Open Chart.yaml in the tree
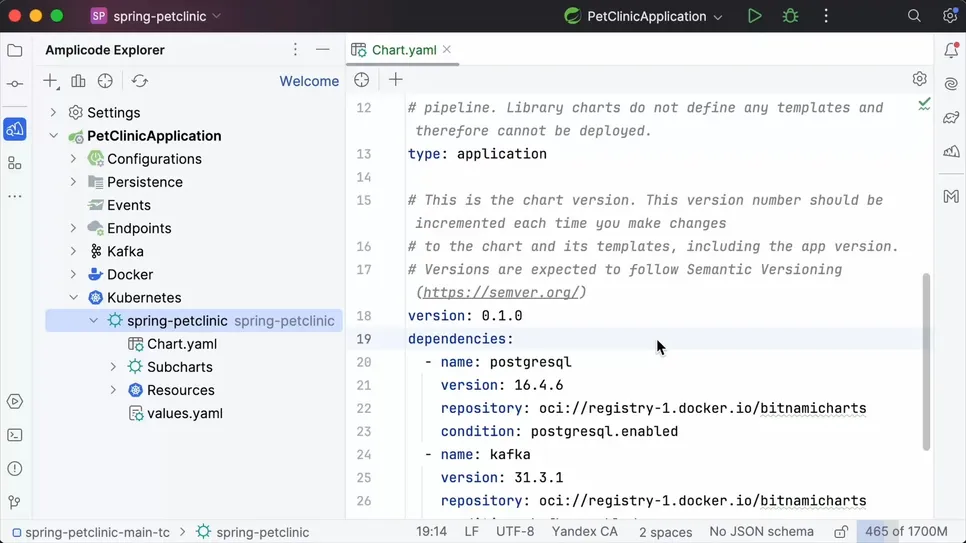This screenshot has width=966, height=543. [182, 344]
